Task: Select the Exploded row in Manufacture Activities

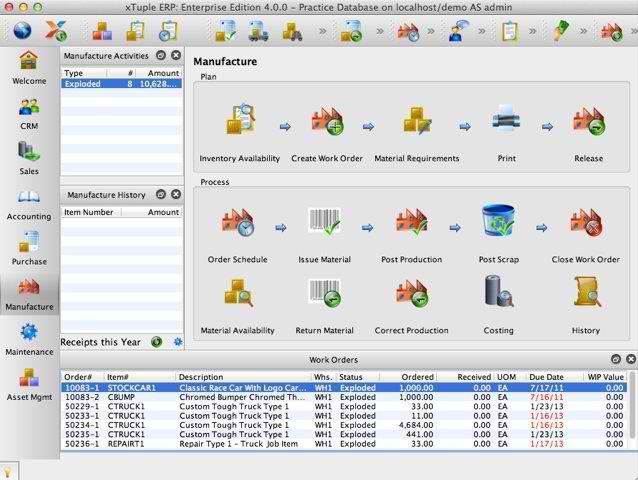Action: click(122, 84)
